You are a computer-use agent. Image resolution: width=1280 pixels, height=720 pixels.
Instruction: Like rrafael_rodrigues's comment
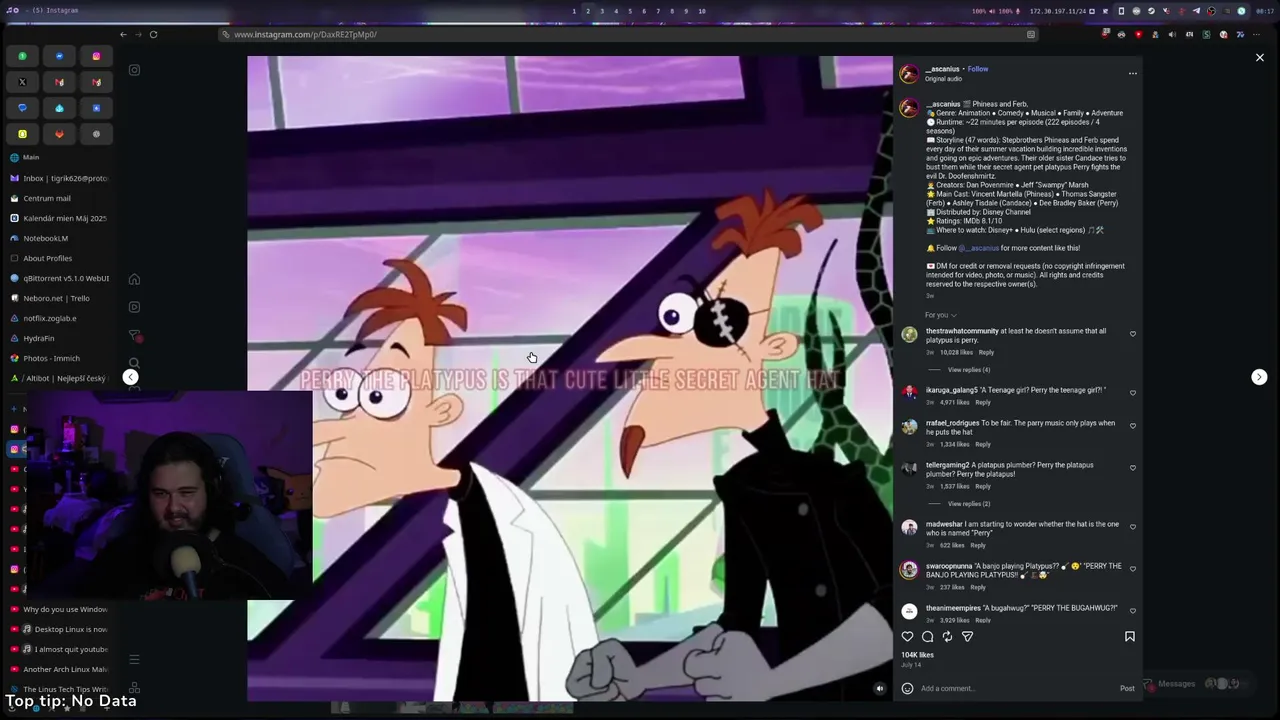click(1132, 426)
